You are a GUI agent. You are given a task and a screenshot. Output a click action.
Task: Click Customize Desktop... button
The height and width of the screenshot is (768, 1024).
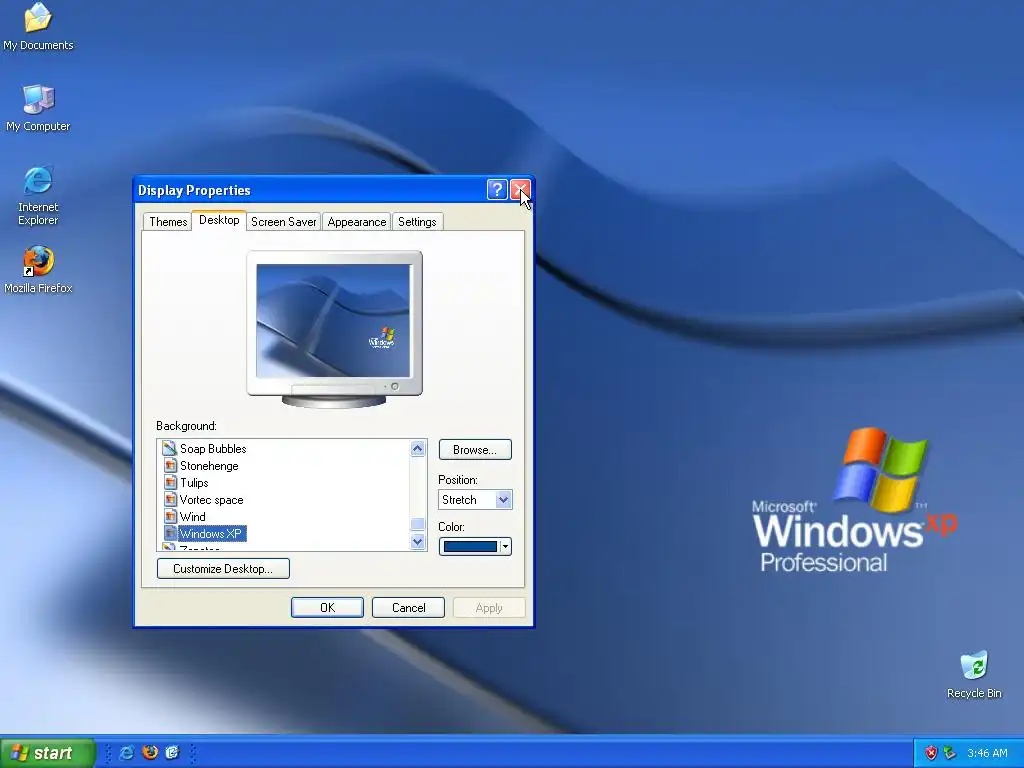coord(223,568)
